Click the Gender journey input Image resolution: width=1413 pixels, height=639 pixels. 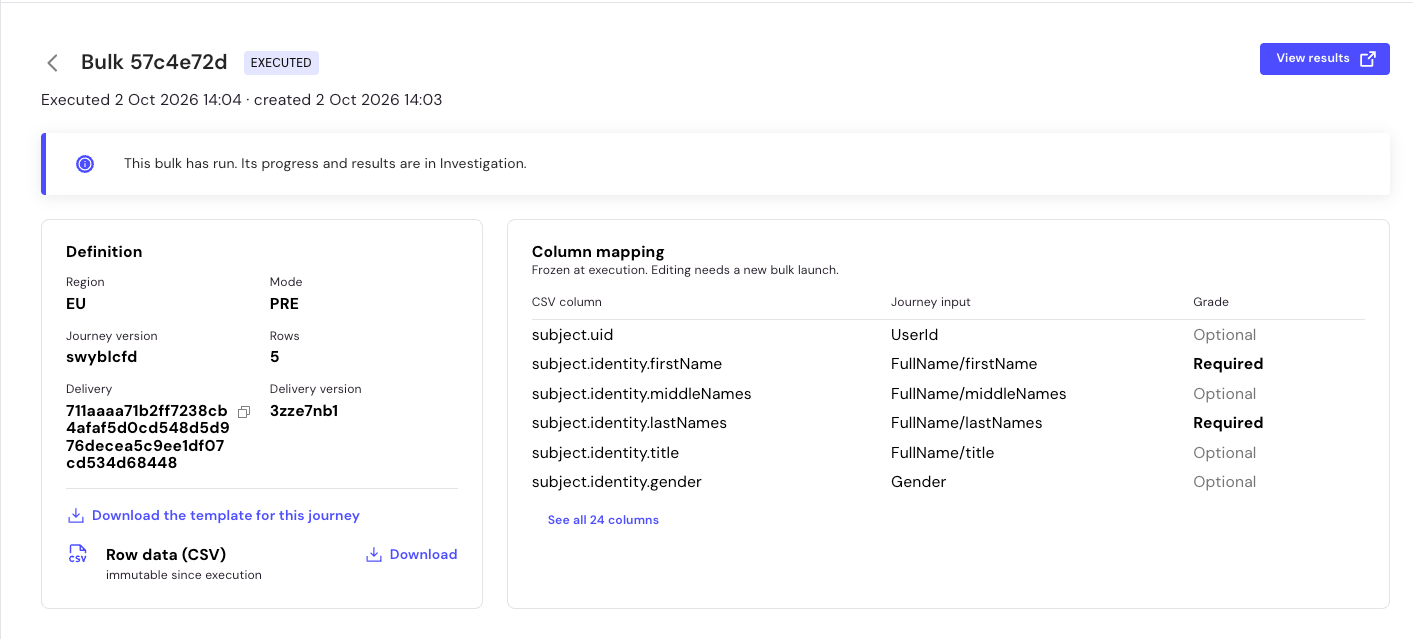918,482
